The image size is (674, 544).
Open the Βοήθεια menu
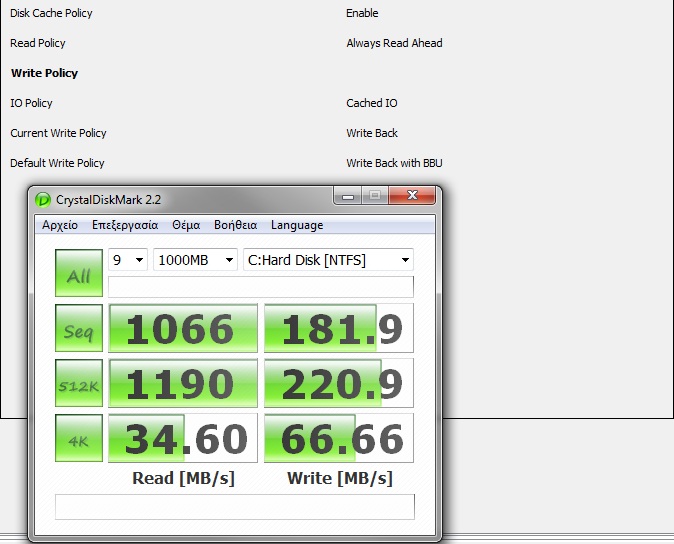(x=236, y=225)
